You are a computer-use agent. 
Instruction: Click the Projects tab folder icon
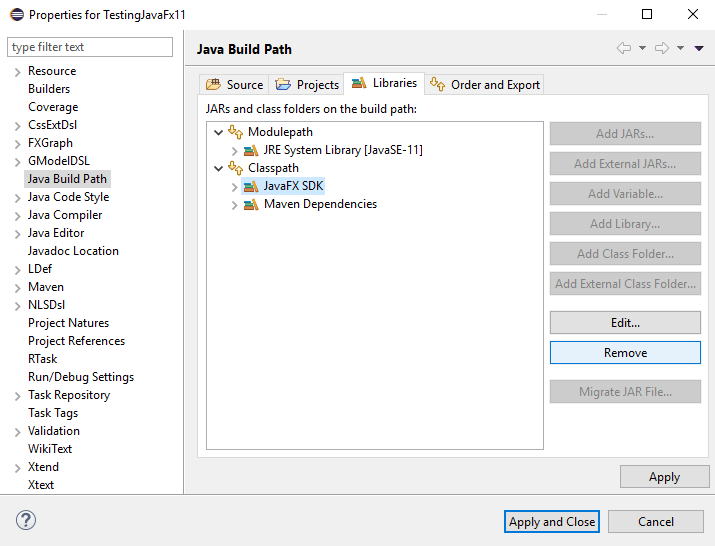(x=283, y=84)
